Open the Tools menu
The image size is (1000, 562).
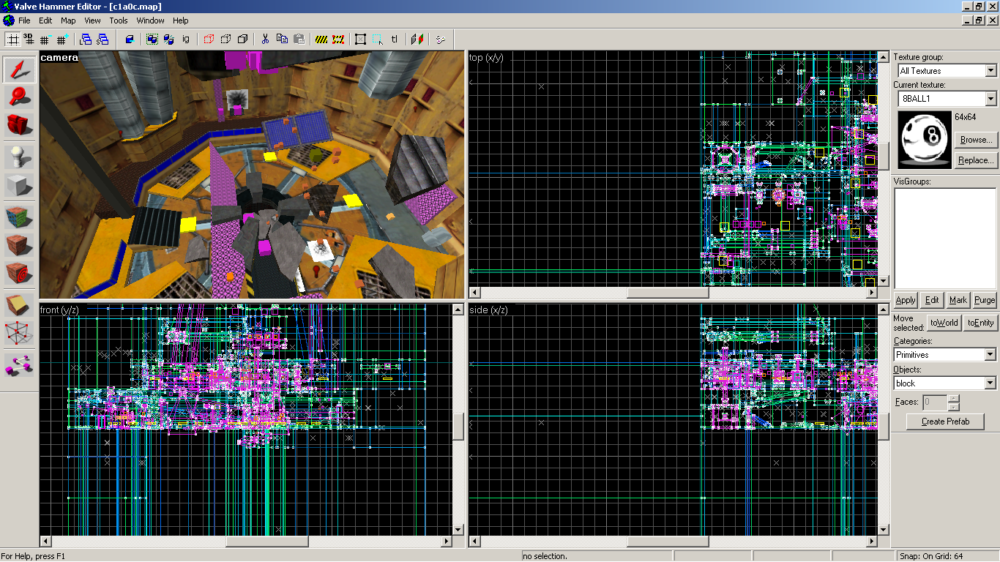118,20
